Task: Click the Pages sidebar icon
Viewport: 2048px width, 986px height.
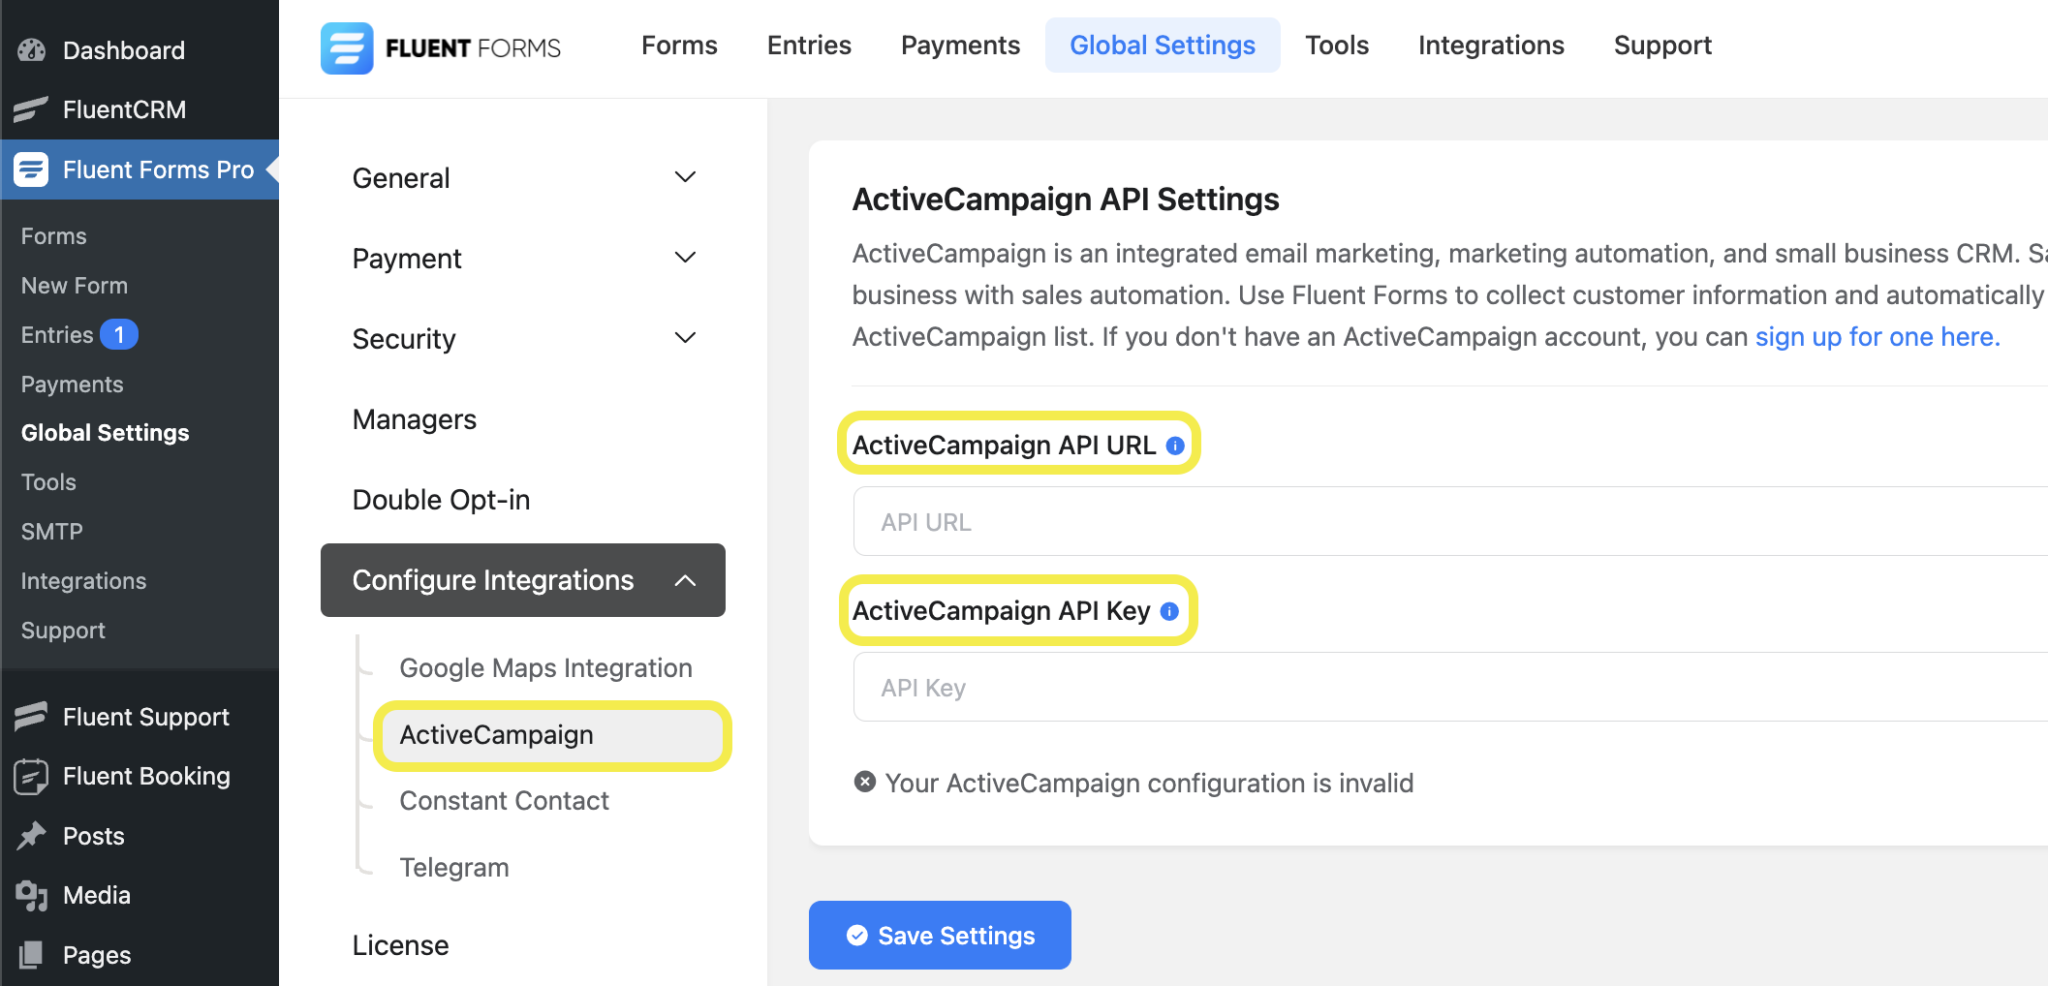Action: point(30,954)
